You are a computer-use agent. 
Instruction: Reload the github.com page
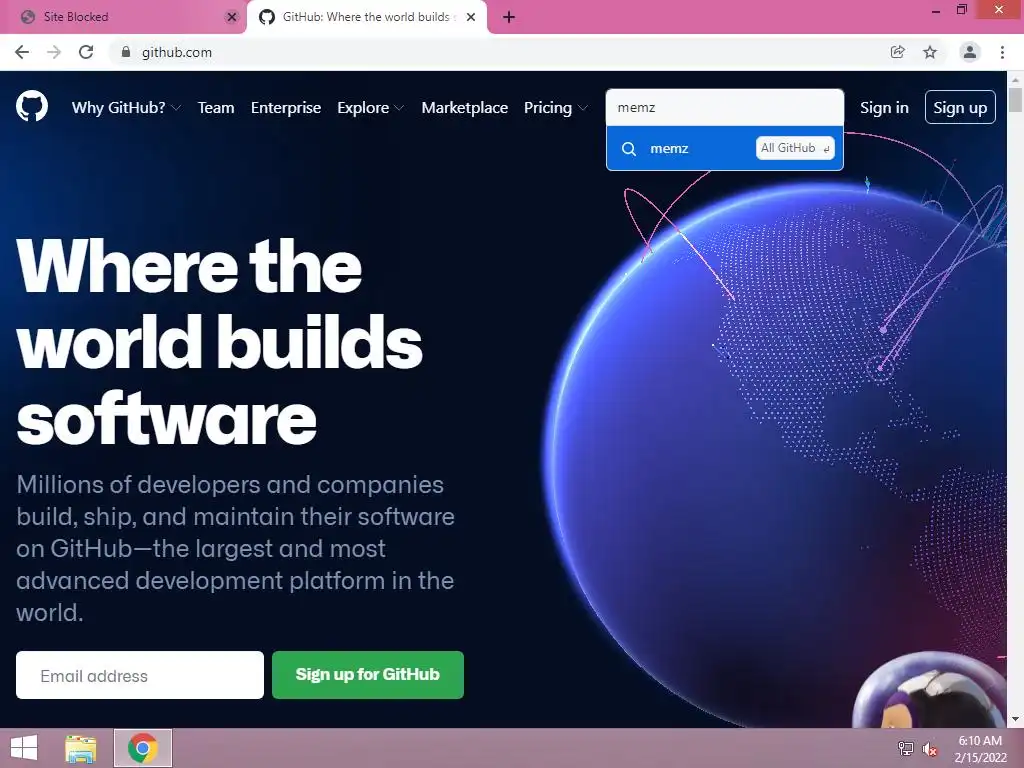coord(86,52)
